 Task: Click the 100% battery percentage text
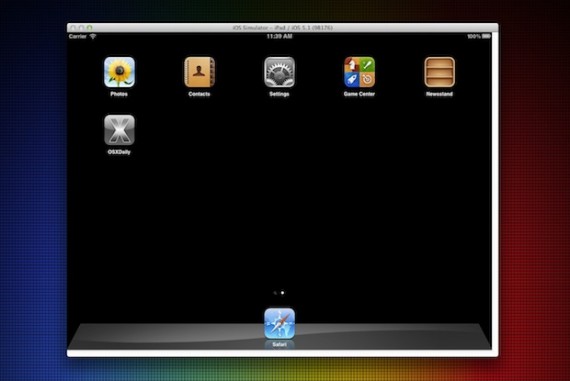click(x=474, y=36)
